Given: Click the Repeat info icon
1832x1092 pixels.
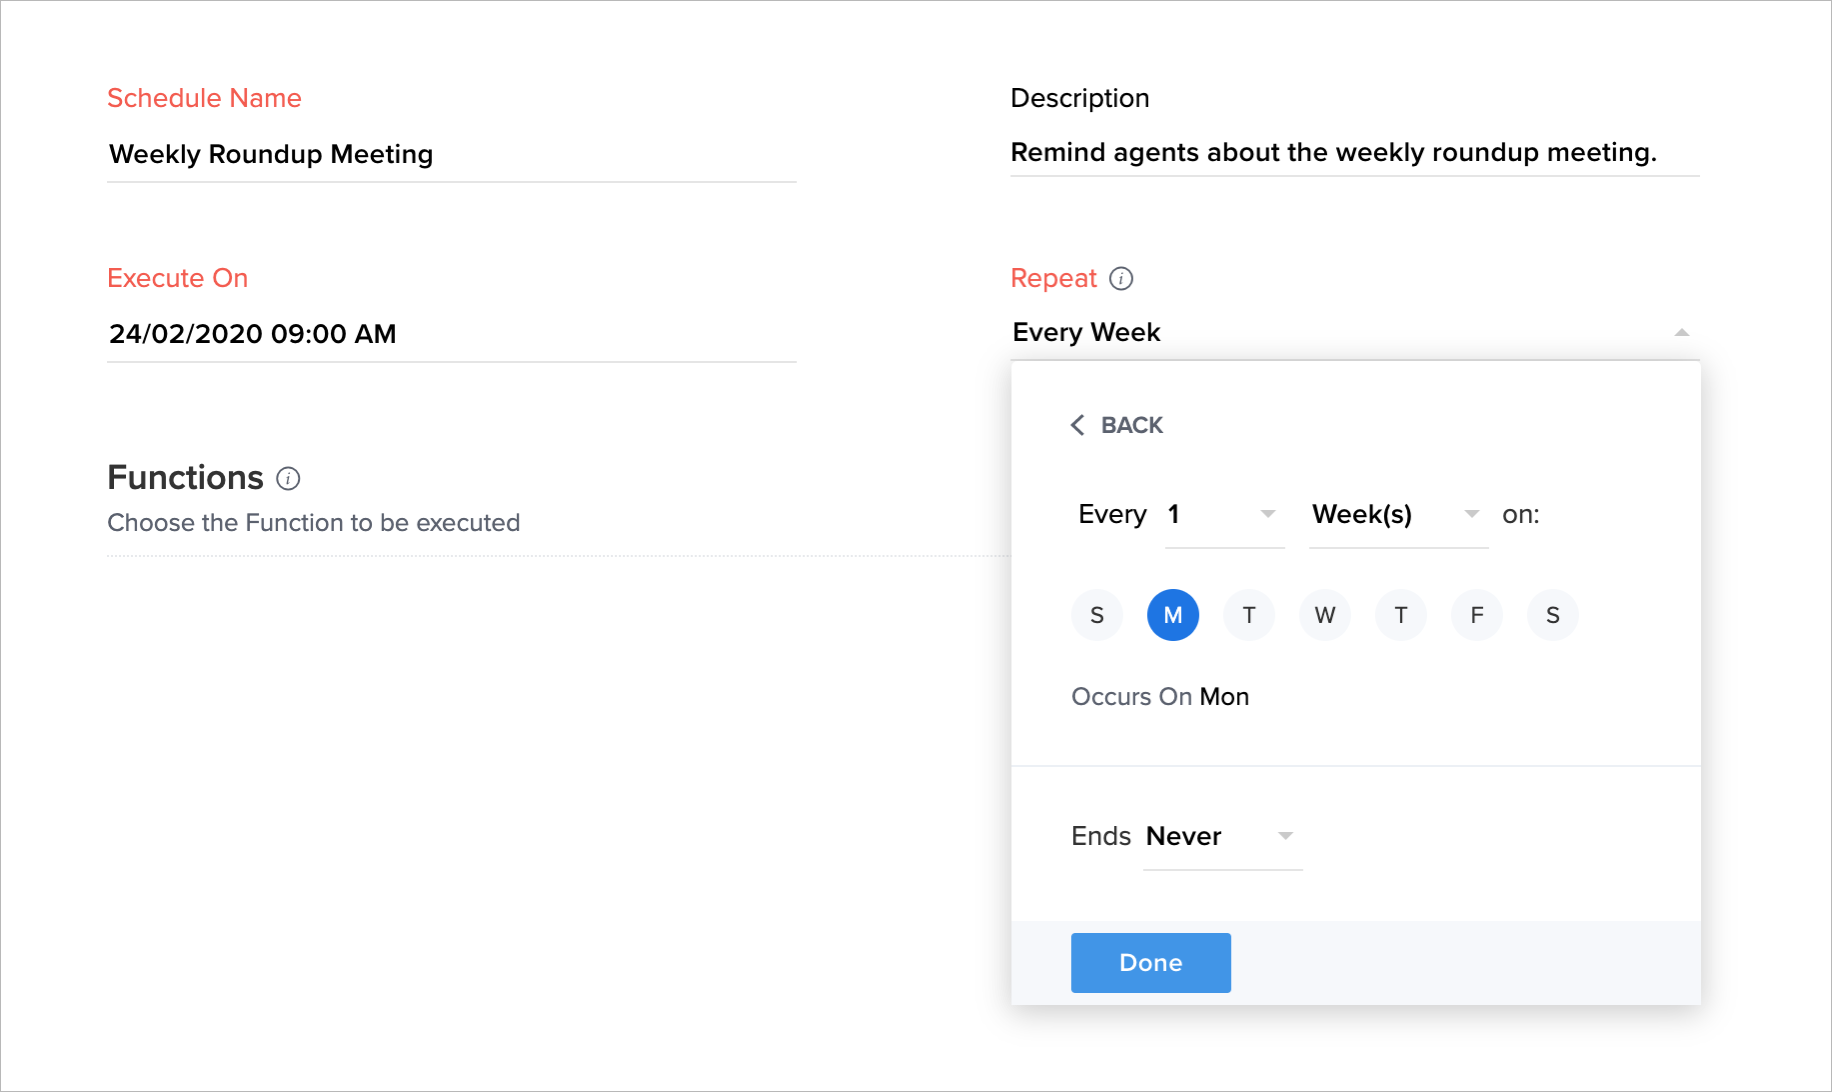Looking at the screenshot, I should (x=1121, y=279).
